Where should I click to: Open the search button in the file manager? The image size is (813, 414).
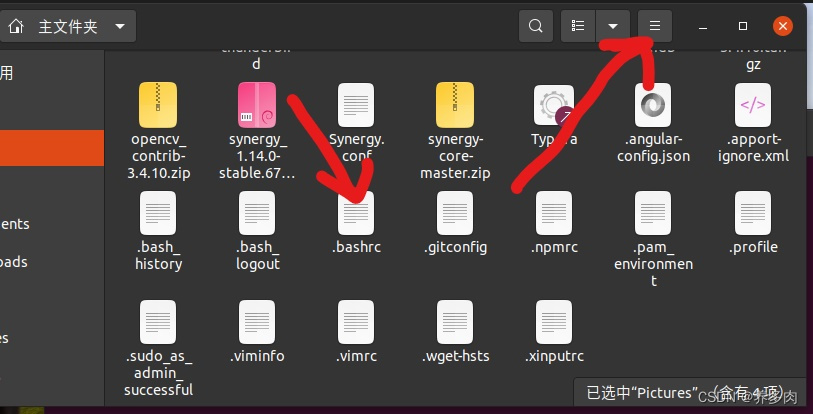pyautogui.click(x=536, y=26)
